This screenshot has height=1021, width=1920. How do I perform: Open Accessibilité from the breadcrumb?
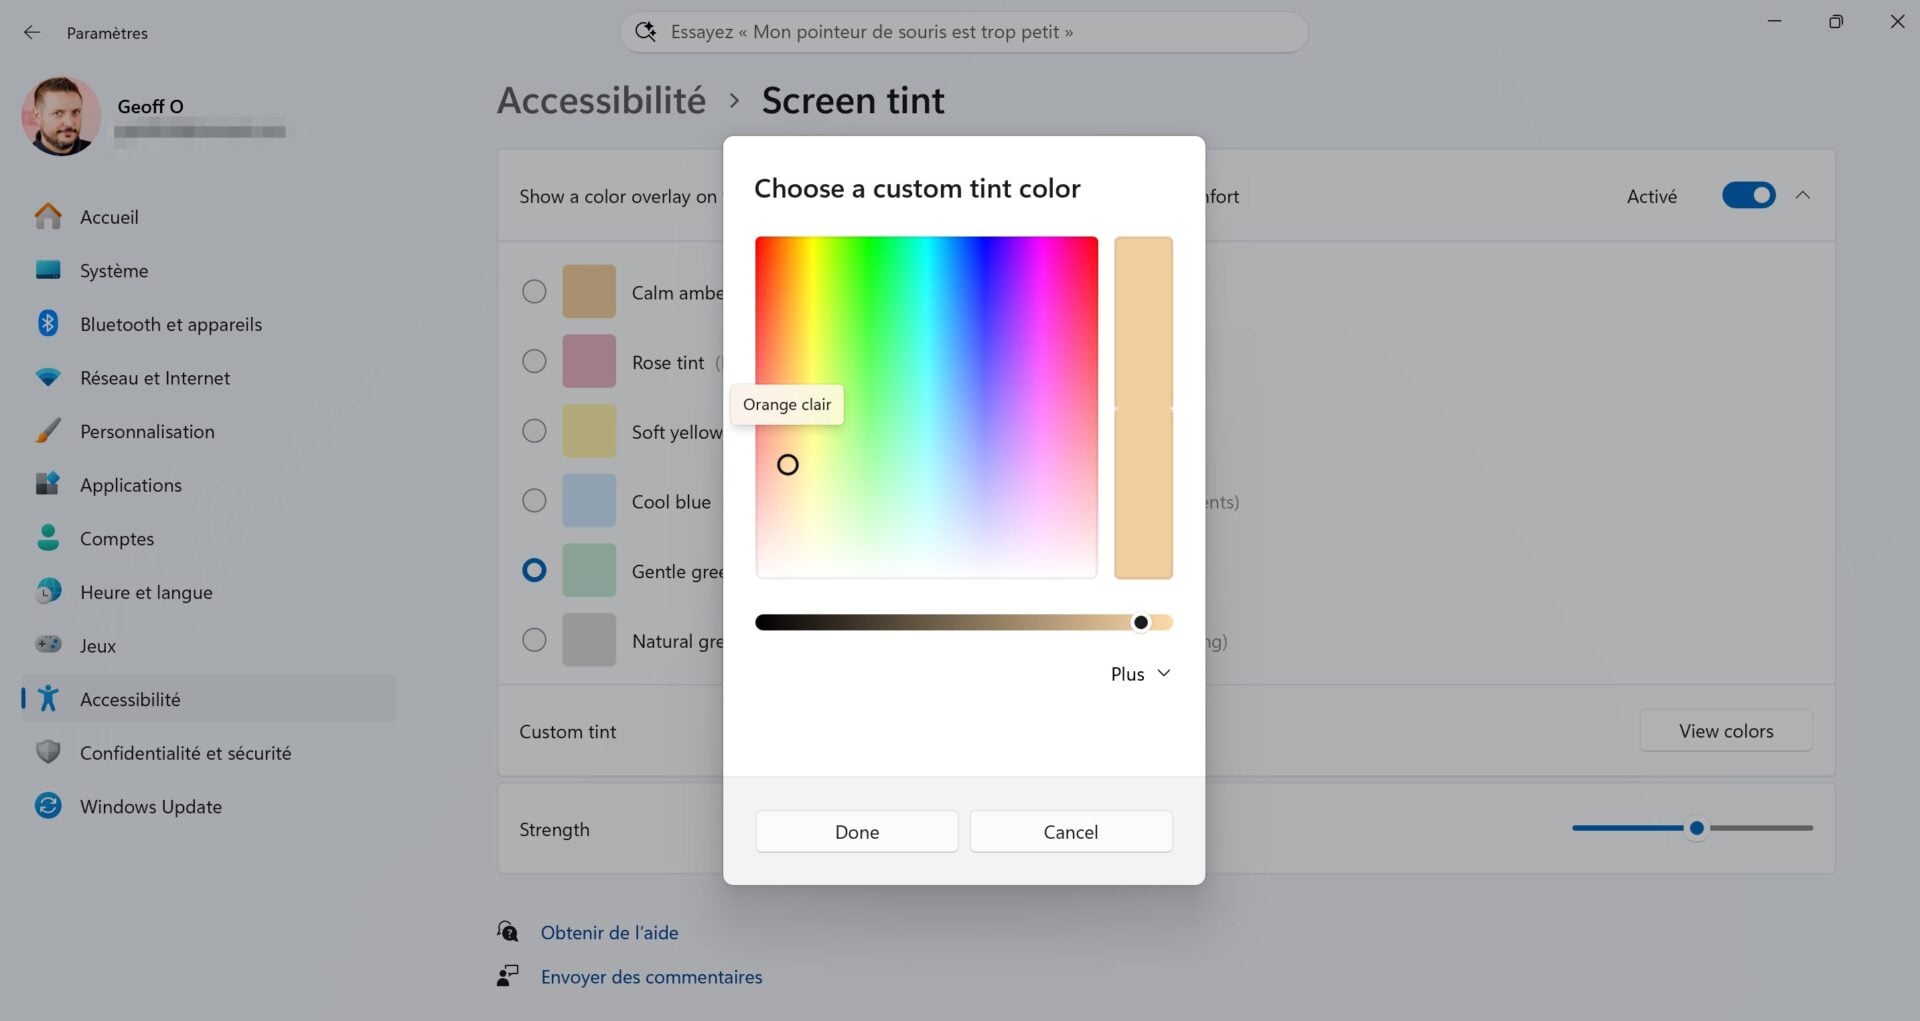[600, 100]
